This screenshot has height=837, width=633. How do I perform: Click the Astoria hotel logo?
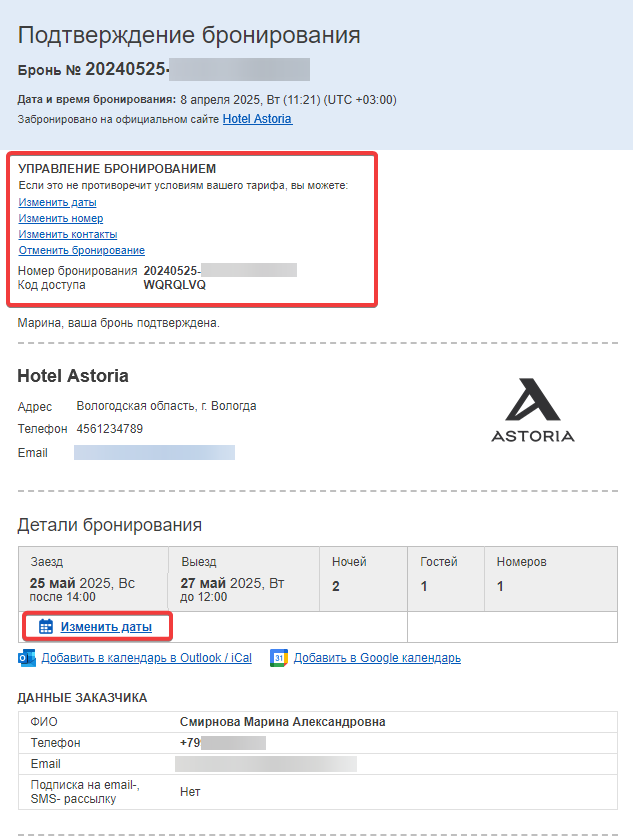pyautogui.click(x=533, y=410)
